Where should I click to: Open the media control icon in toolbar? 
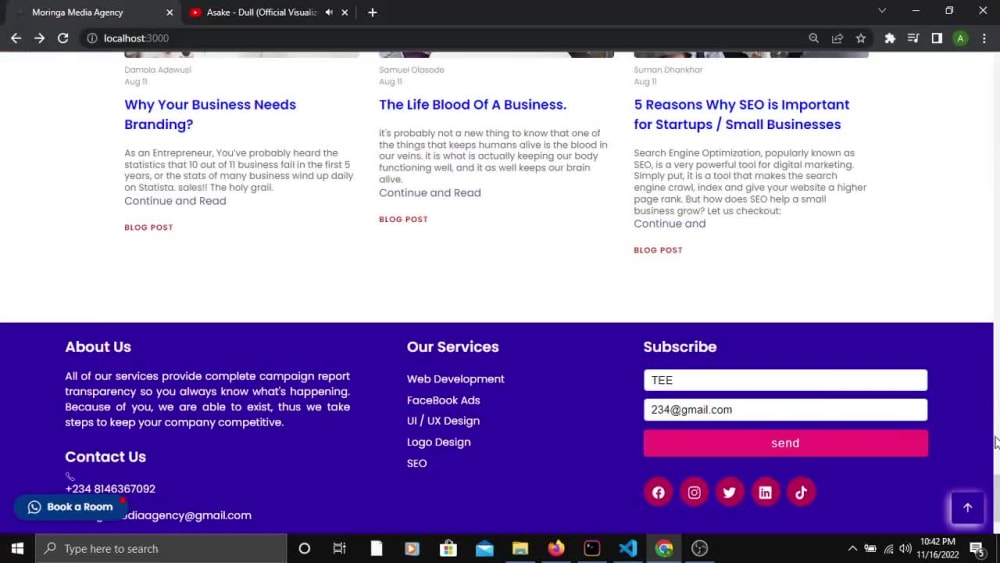click(x=913, y=38)
